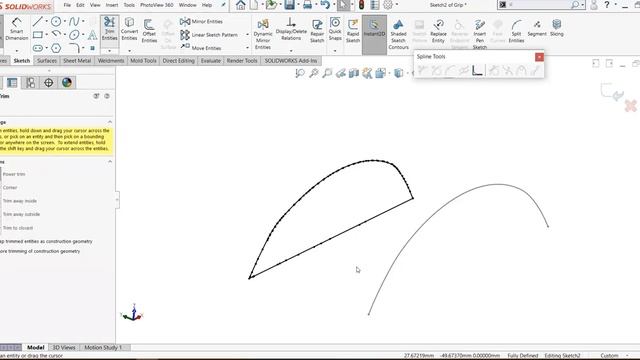Click Linear Sketch Pattern

pos(210,35)
